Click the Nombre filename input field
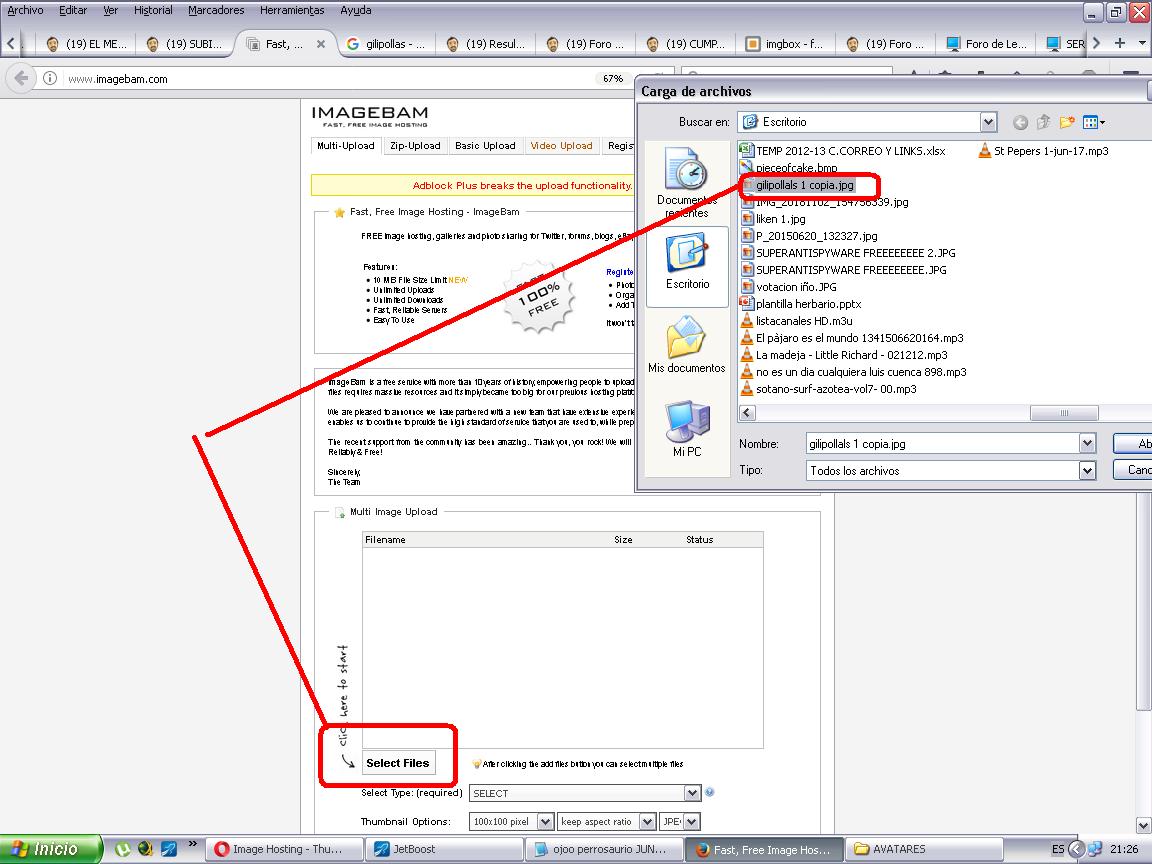The width and height of the screenshot is (1152, 864). (943, 444)
